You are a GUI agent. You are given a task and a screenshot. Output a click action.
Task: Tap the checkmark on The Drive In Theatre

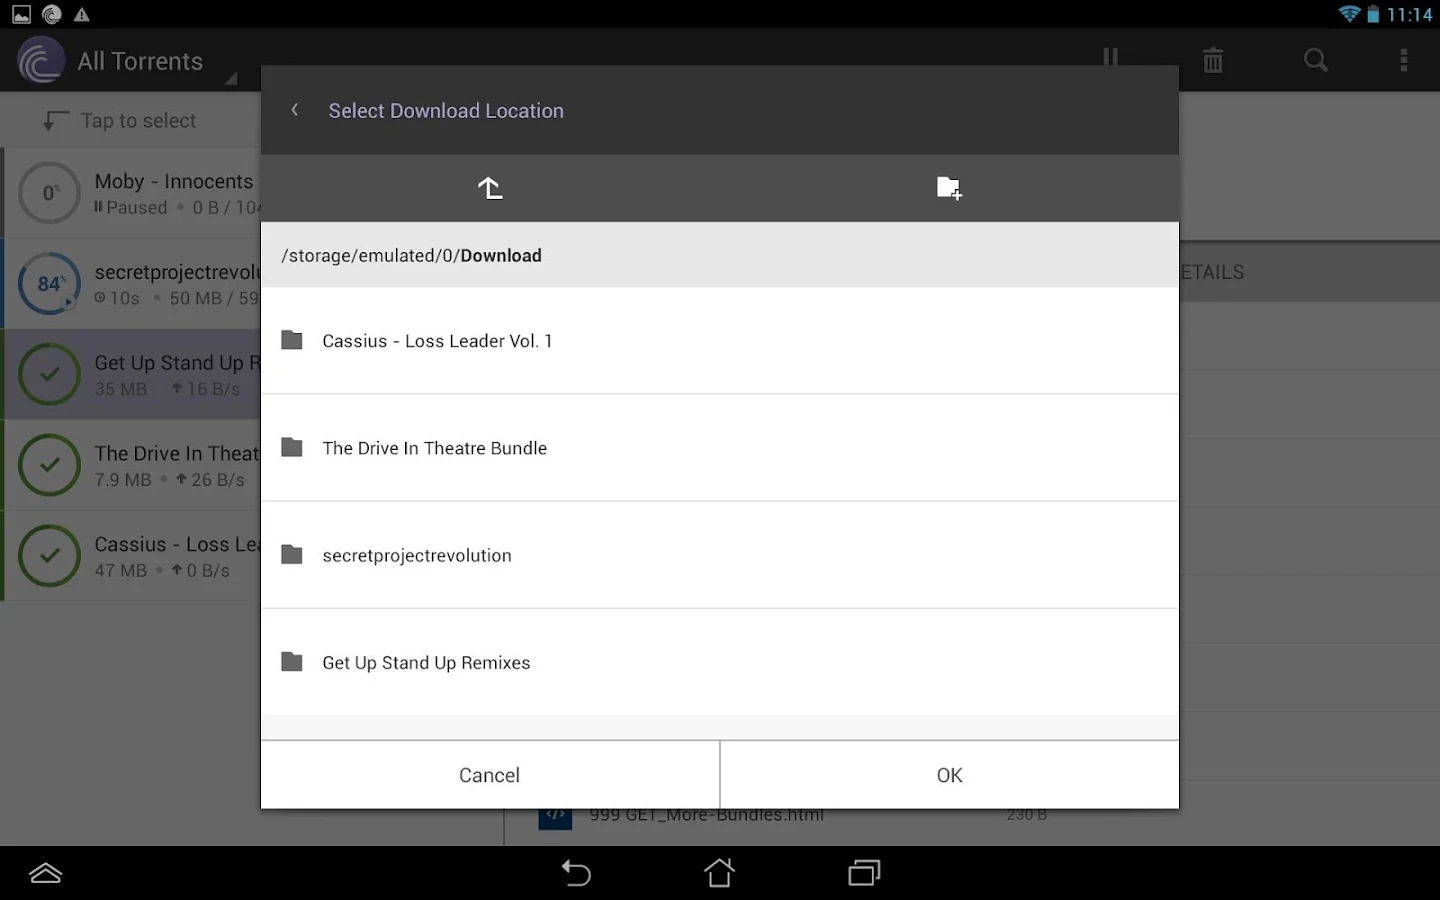tap(49, 465)
